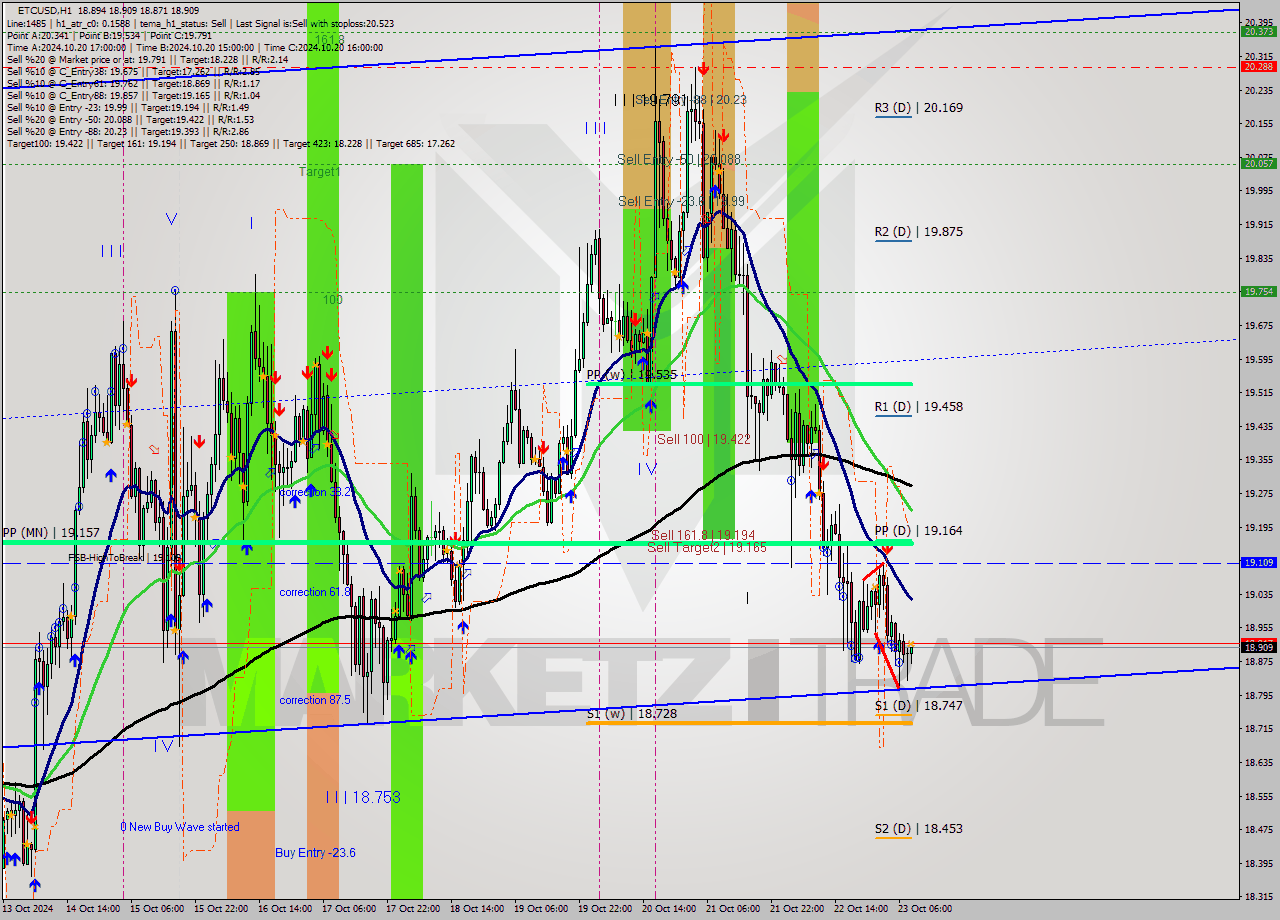The height and width of the screenshot is (920, 1280).
Task: Click the green 20.057 price tag
Action: (x=1258, y=163)
